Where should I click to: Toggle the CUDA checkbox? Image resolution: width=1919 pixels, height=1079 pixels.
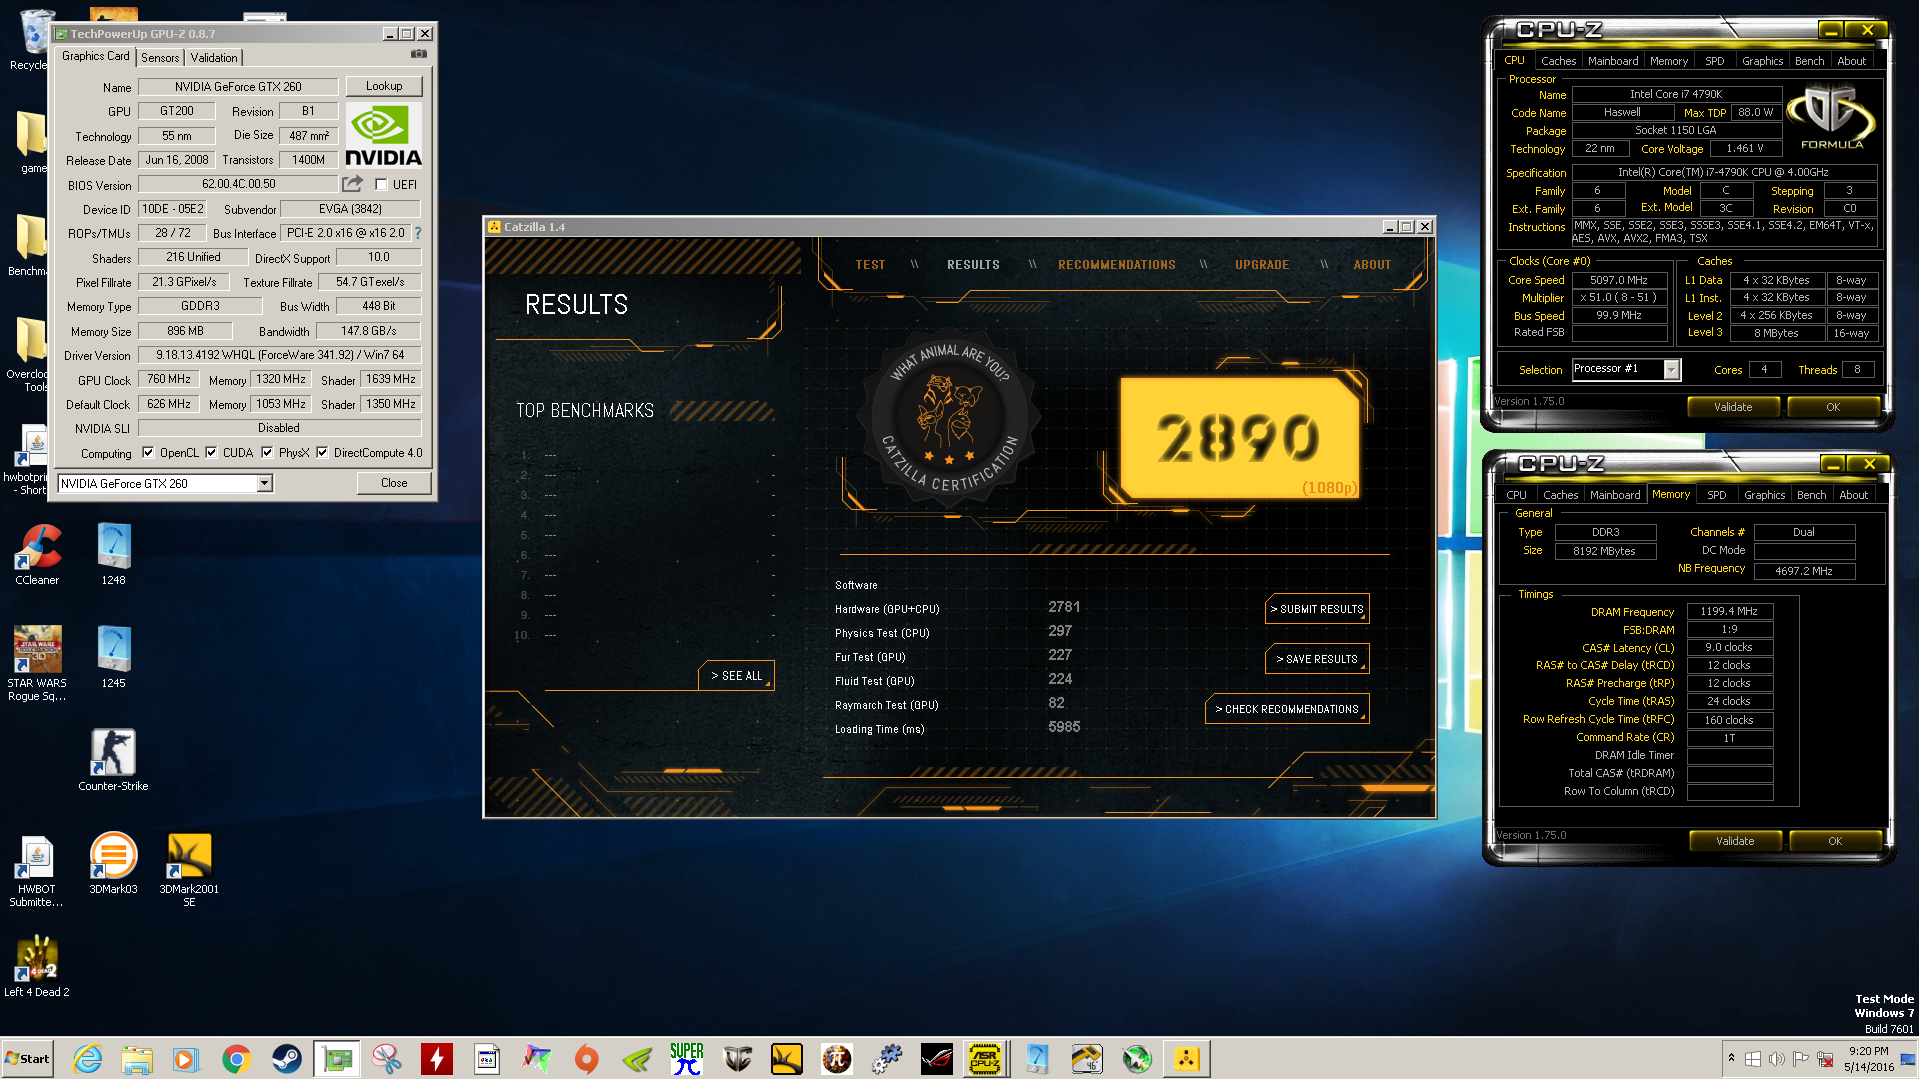[211, 452]
